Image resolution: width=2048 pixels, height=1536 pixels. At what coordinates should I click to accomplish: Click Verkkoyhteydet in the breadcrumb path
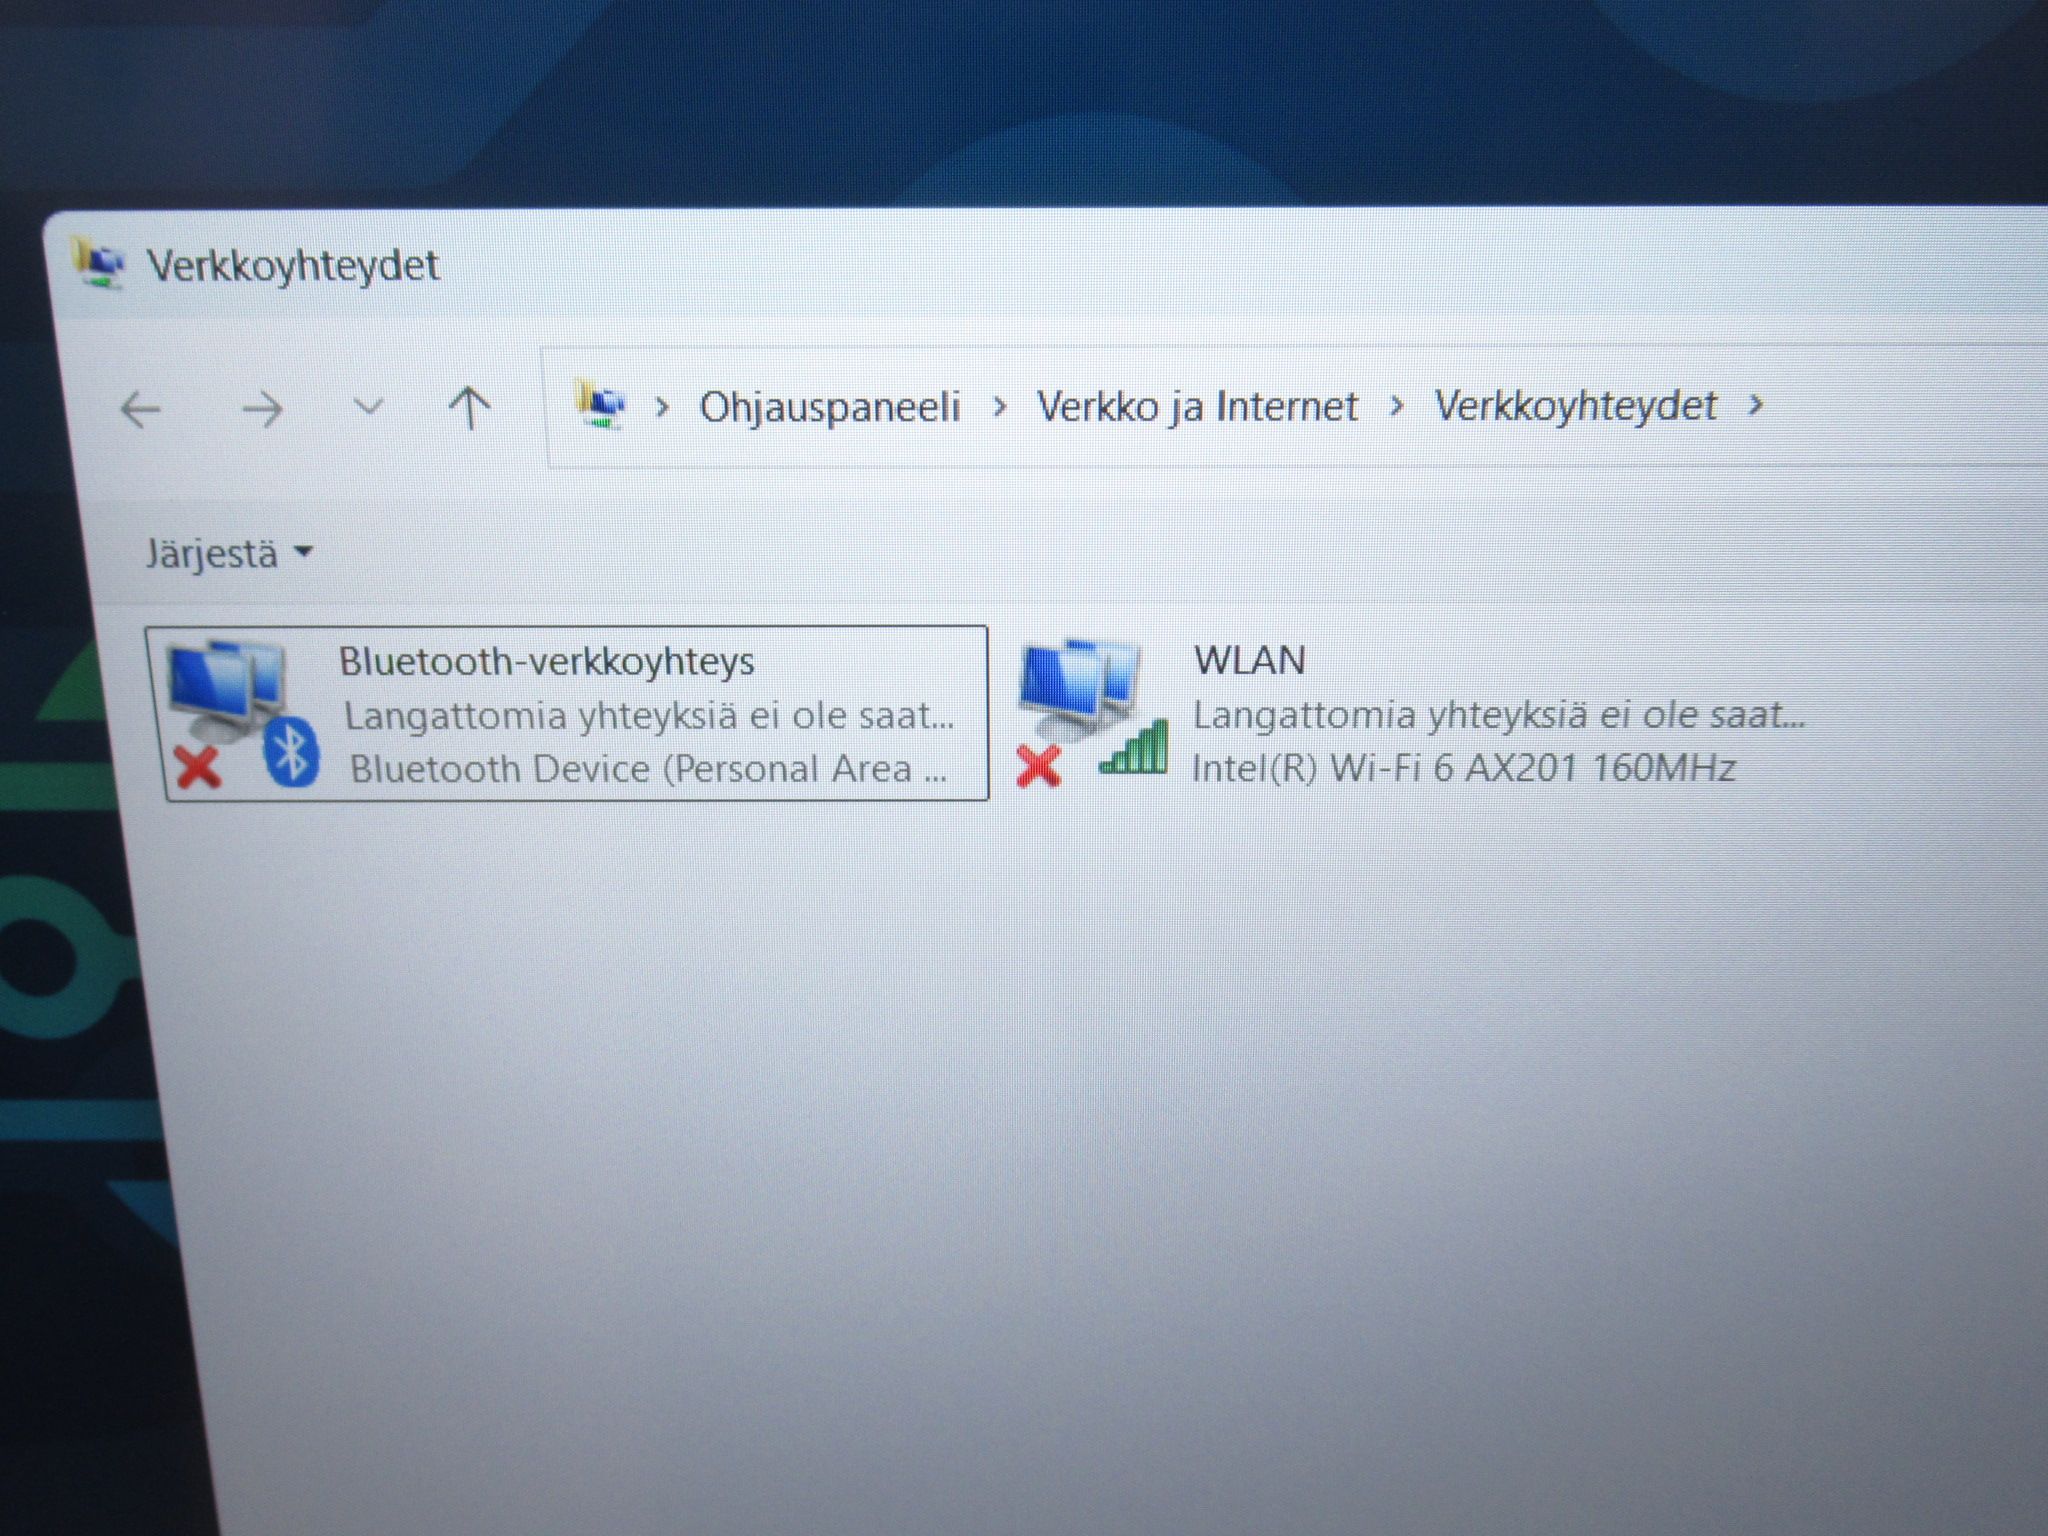[1576, 406]
